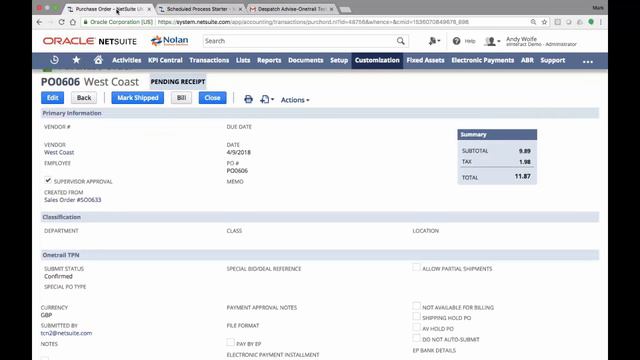This screenshot has width=640, height=360.
Task: Open the KPI Central menu
Action: 165,60
